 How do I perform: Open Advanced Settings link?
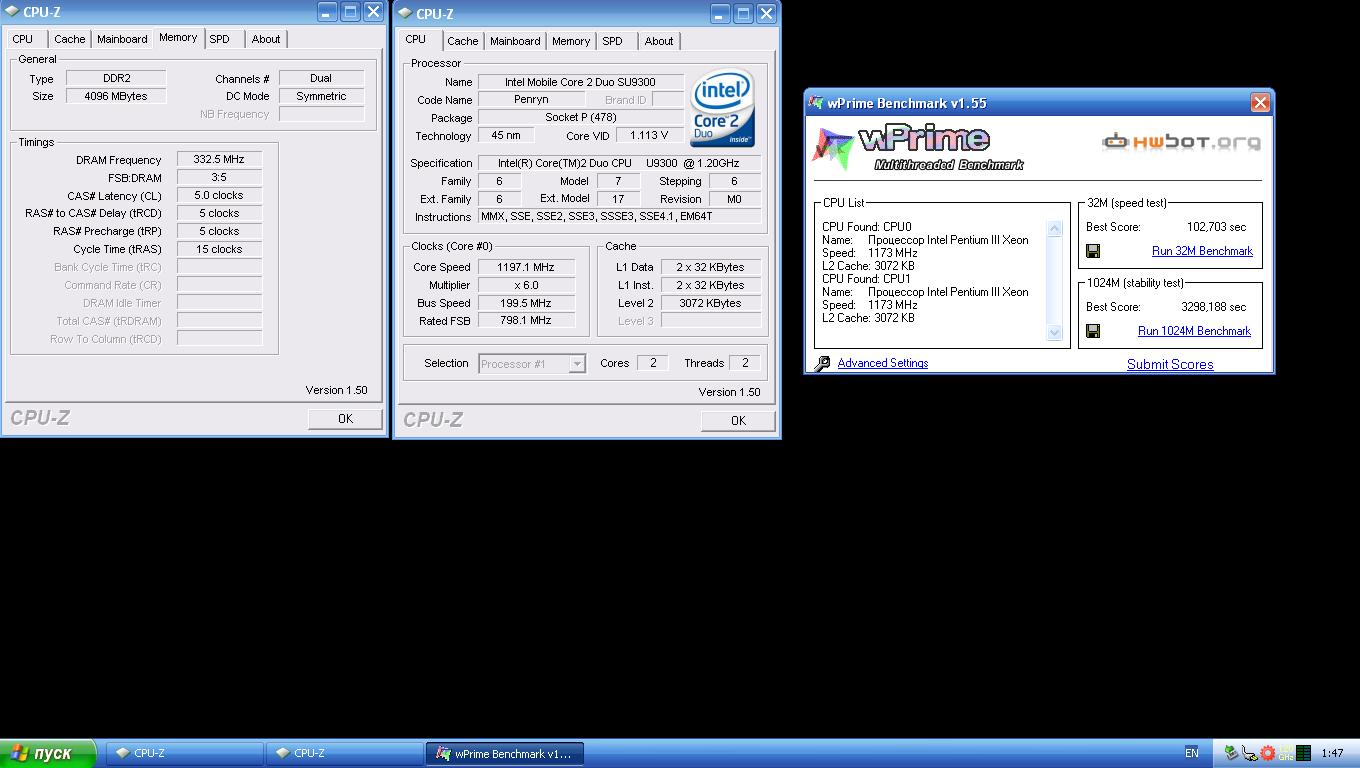tap(883, 363)
